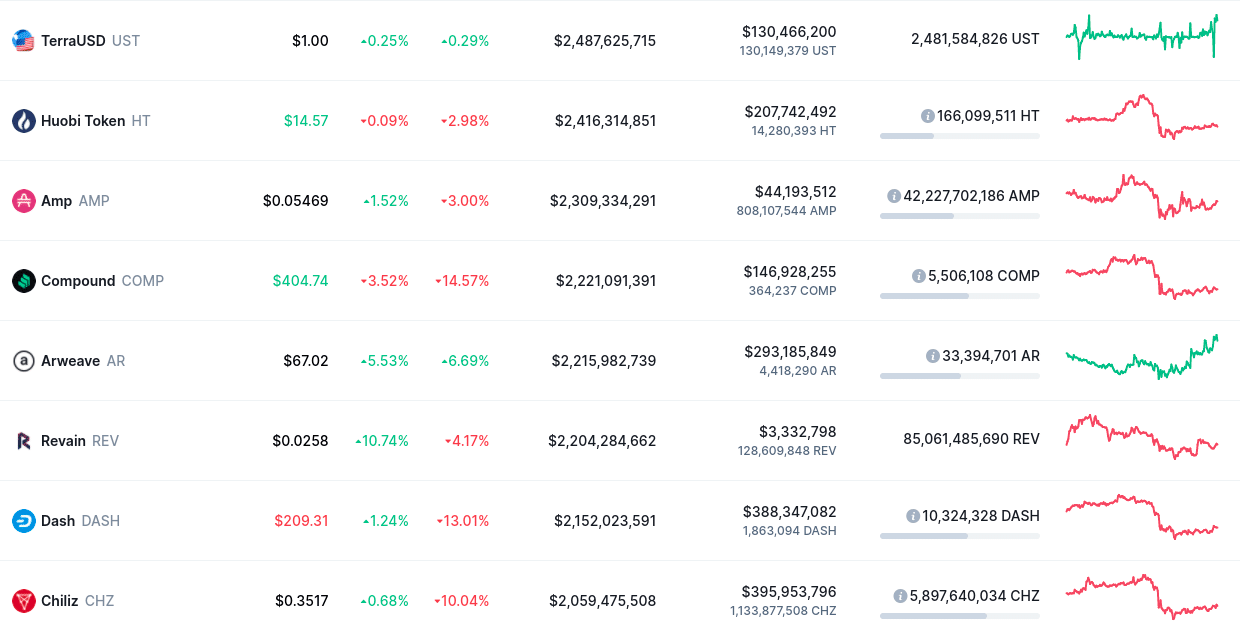This screenshot has width=1240, height=640.
Task: Click the Amp price $0.05469
Action: pyautogui.click(x=296, y=201)
